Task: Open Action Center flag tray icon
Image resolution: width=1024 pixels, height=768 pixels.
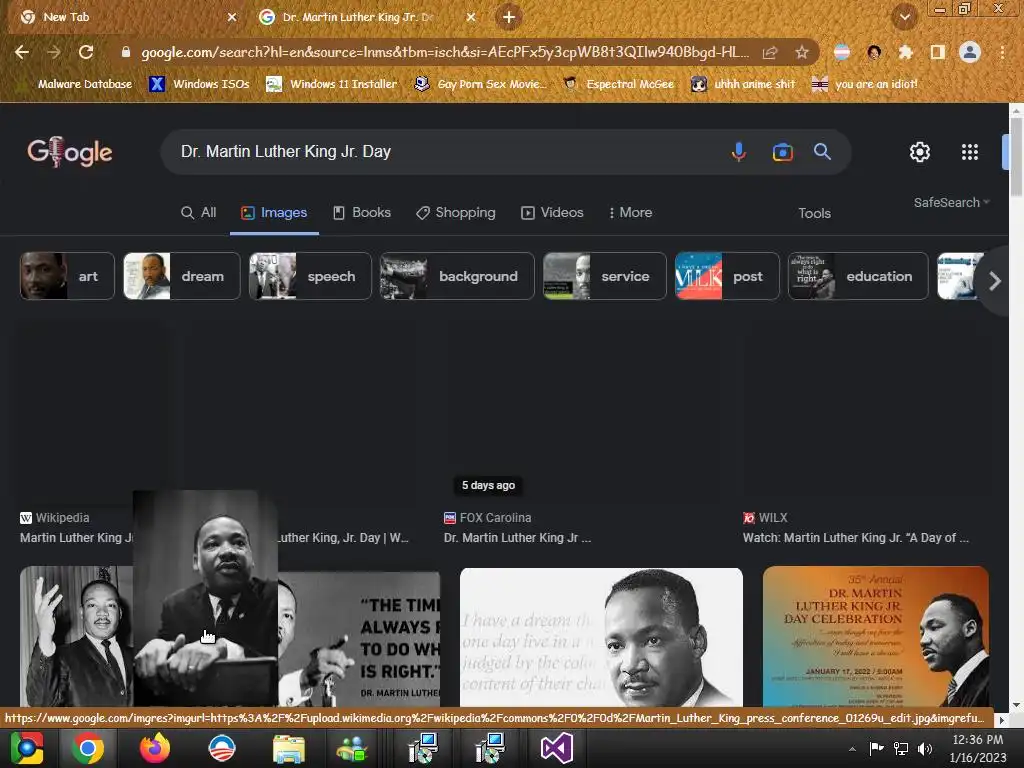Action: tap(876, 748)
